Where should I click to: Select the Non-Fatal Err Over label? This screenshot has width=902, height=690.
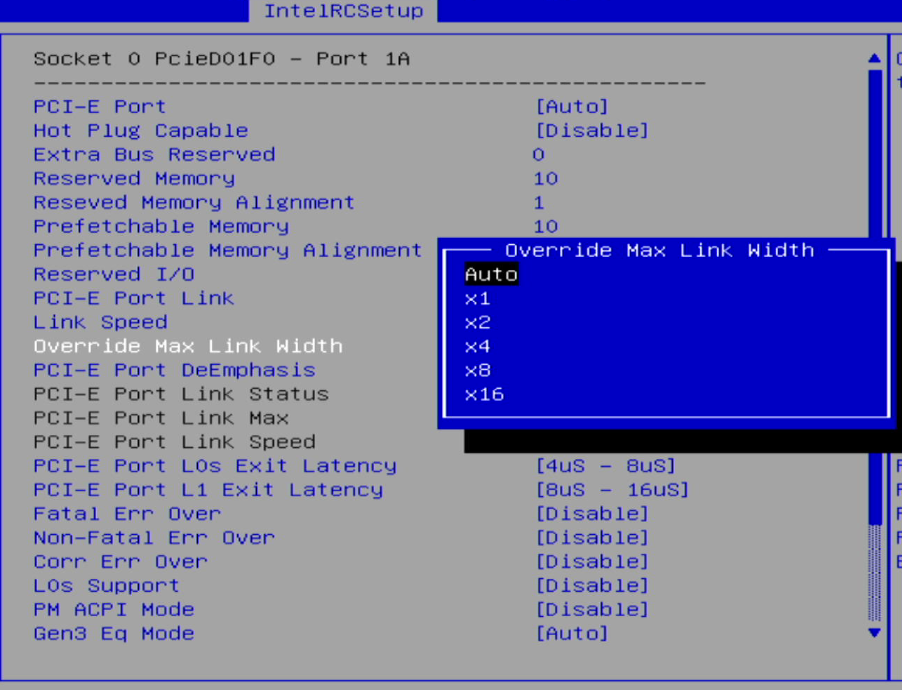(154, 537)
